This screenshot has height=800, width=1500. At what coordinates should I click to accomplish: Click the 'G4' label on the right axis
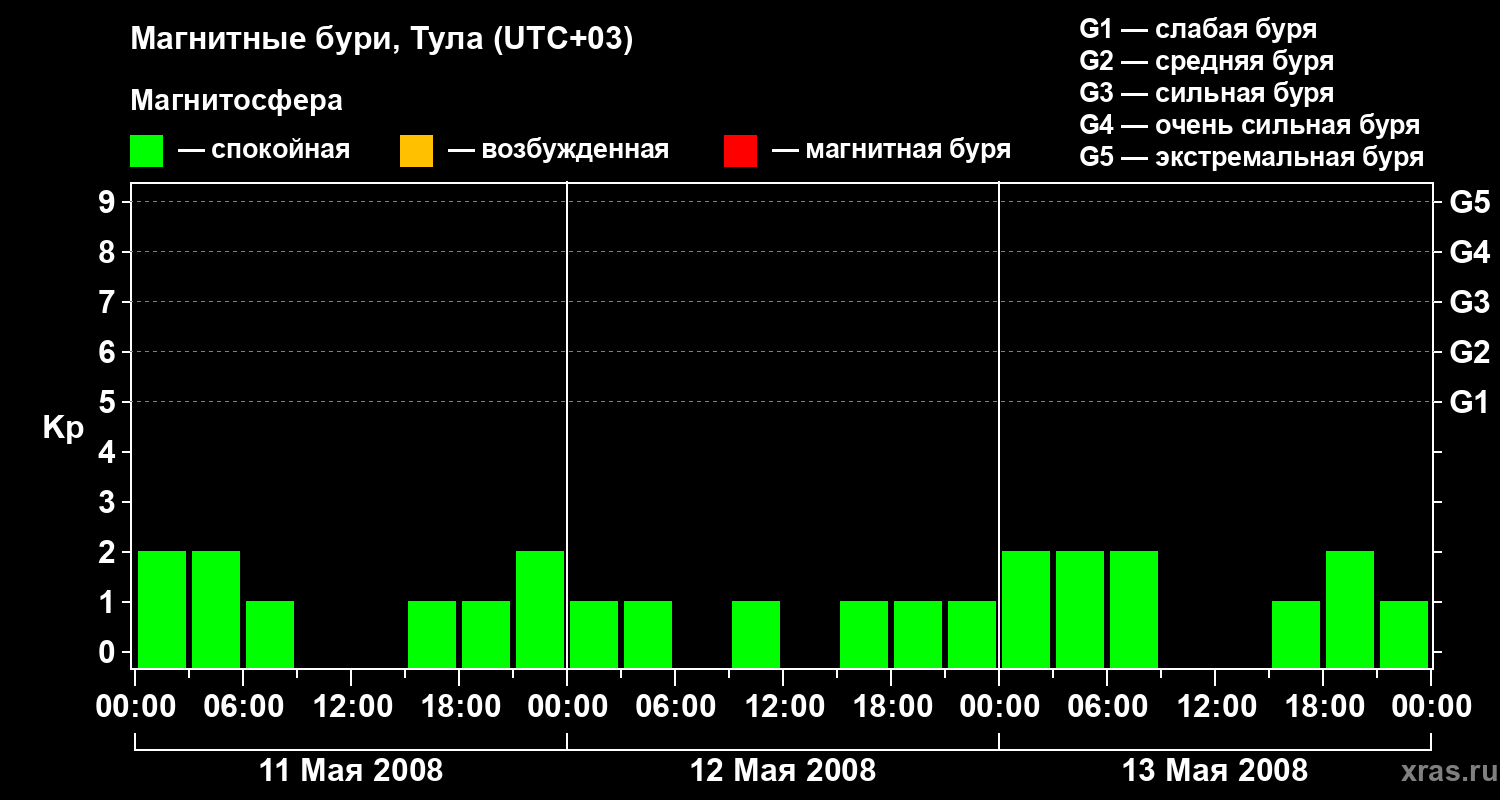(x=1470, y=252)
